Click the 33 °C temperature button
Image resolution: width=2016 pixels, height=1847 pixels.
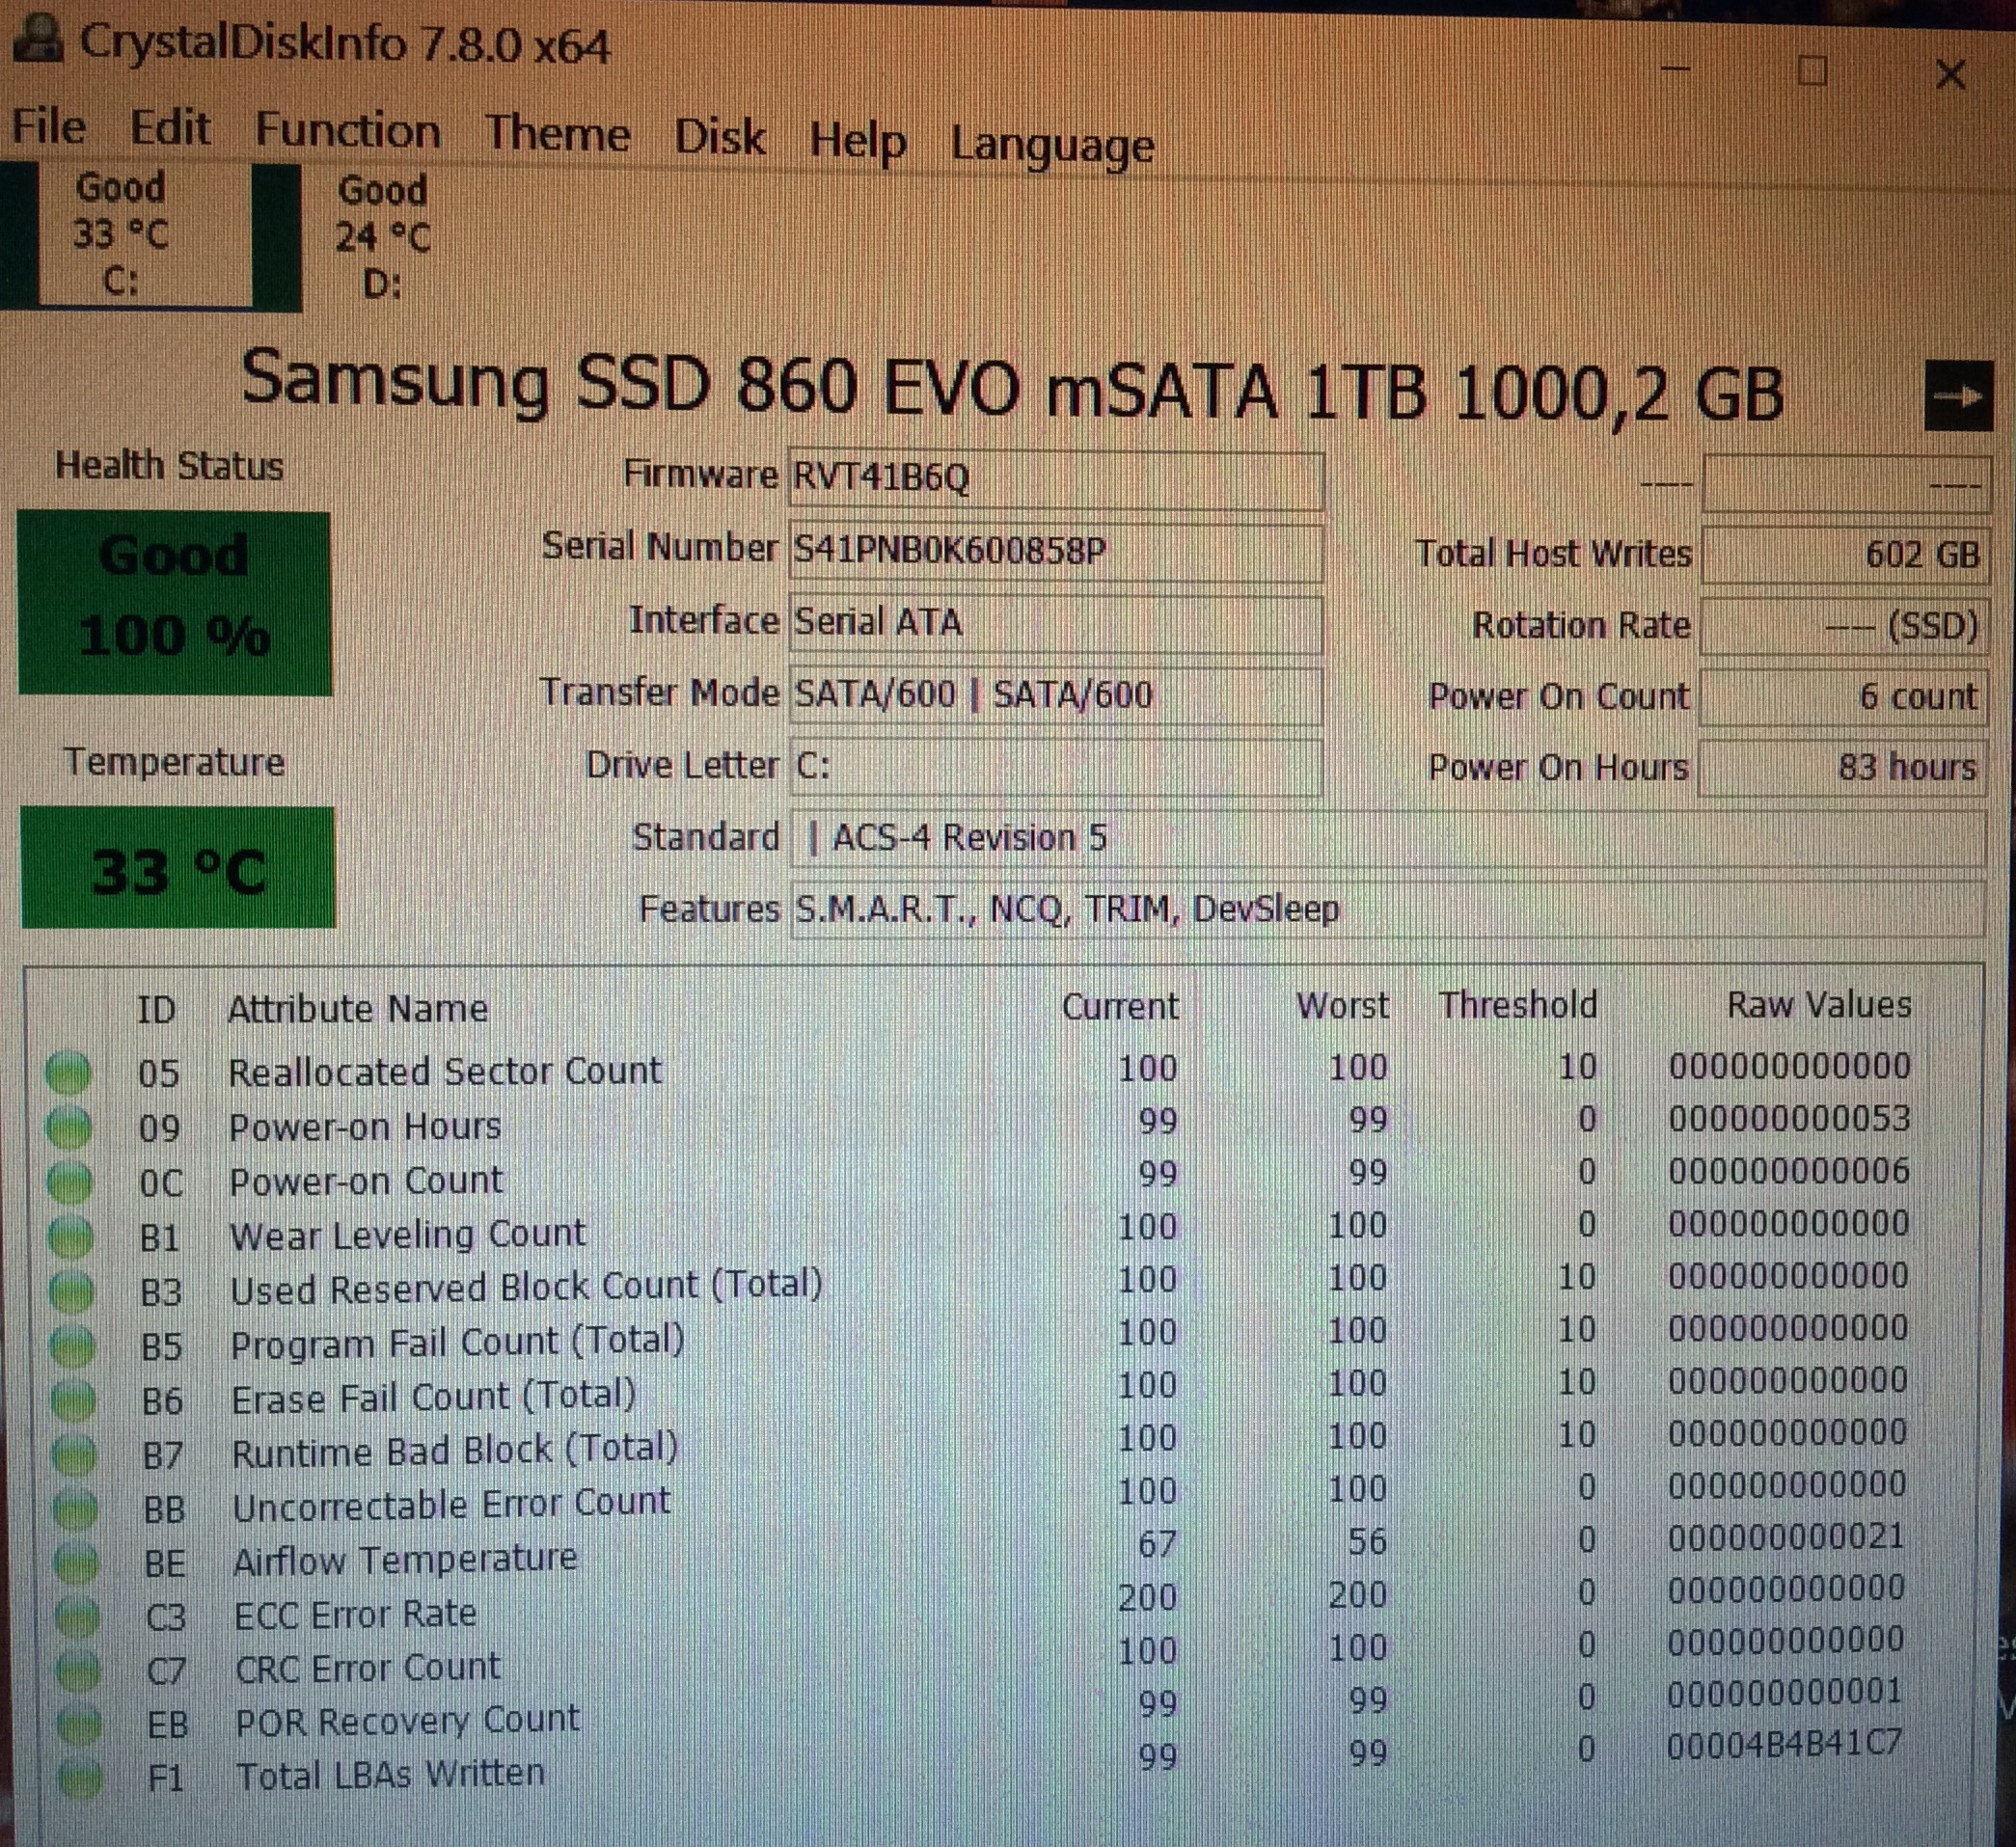pyautogui.click(x=178, y=868)
